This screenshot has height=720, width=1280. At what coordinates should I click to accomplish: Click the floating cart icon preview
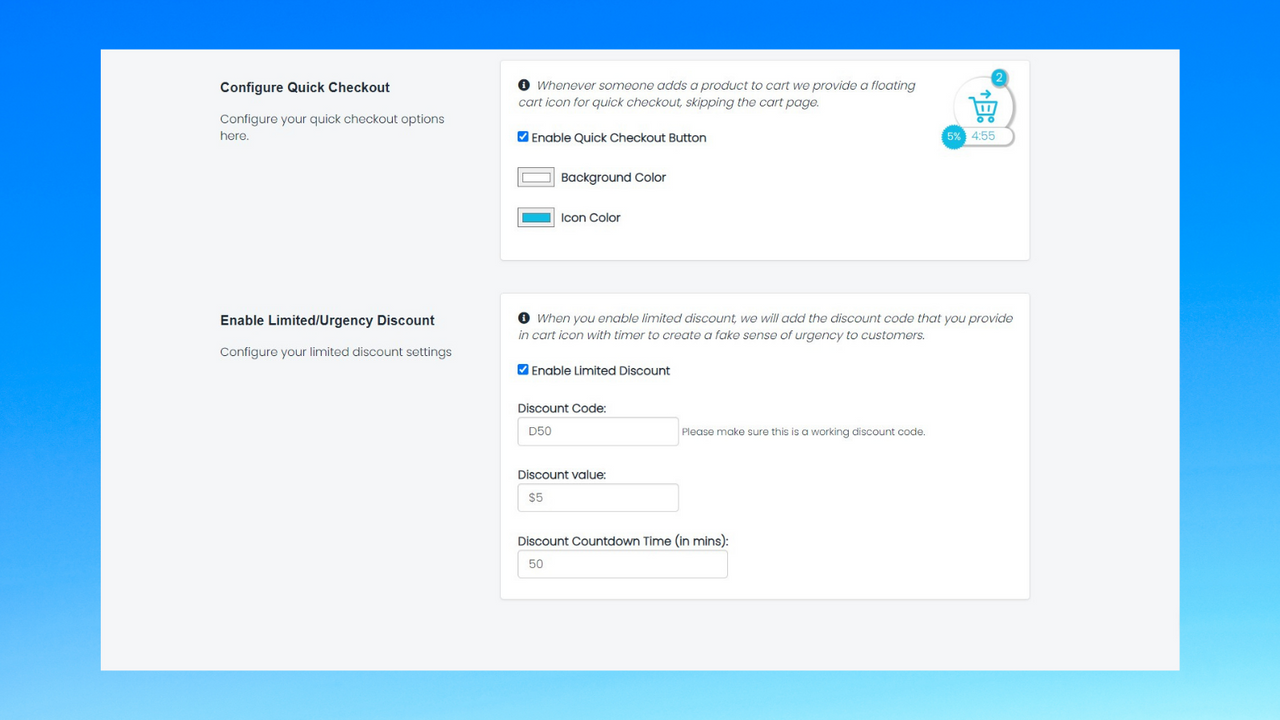pyautogui.click(x=983, y=105)
